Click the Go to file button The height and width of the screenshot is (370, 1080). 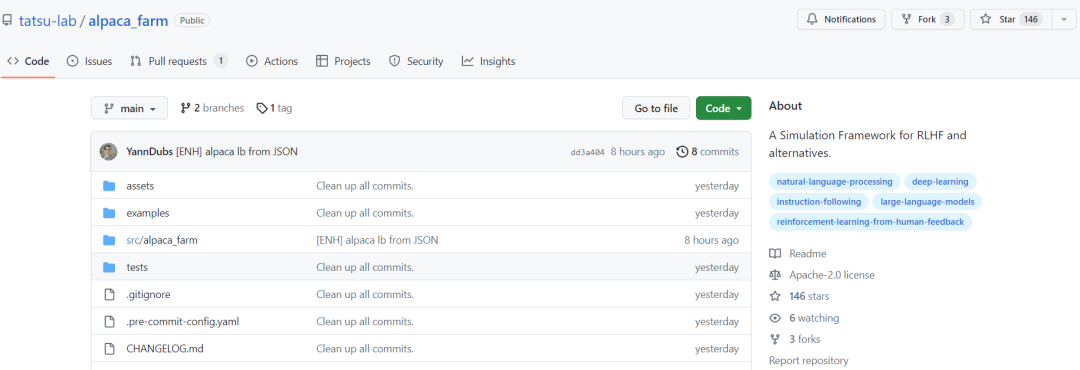tap(656, 108)
